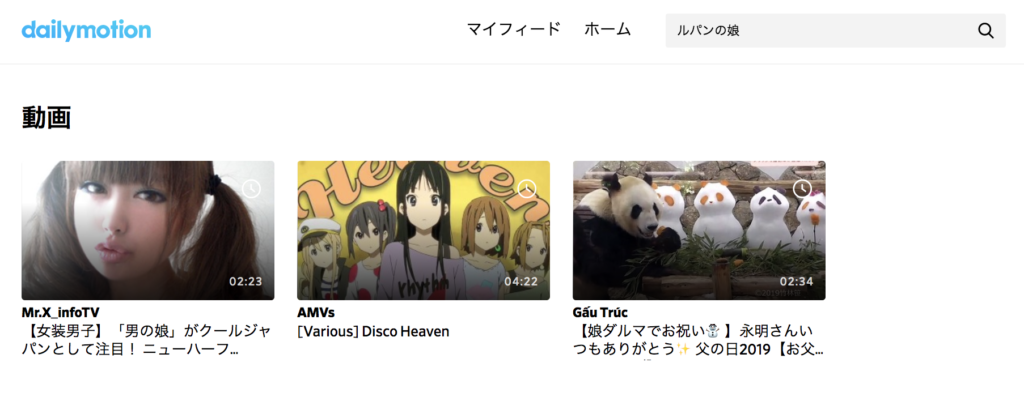
Task: Click watch later clock on panda video
Action: (x=802, y=189)
